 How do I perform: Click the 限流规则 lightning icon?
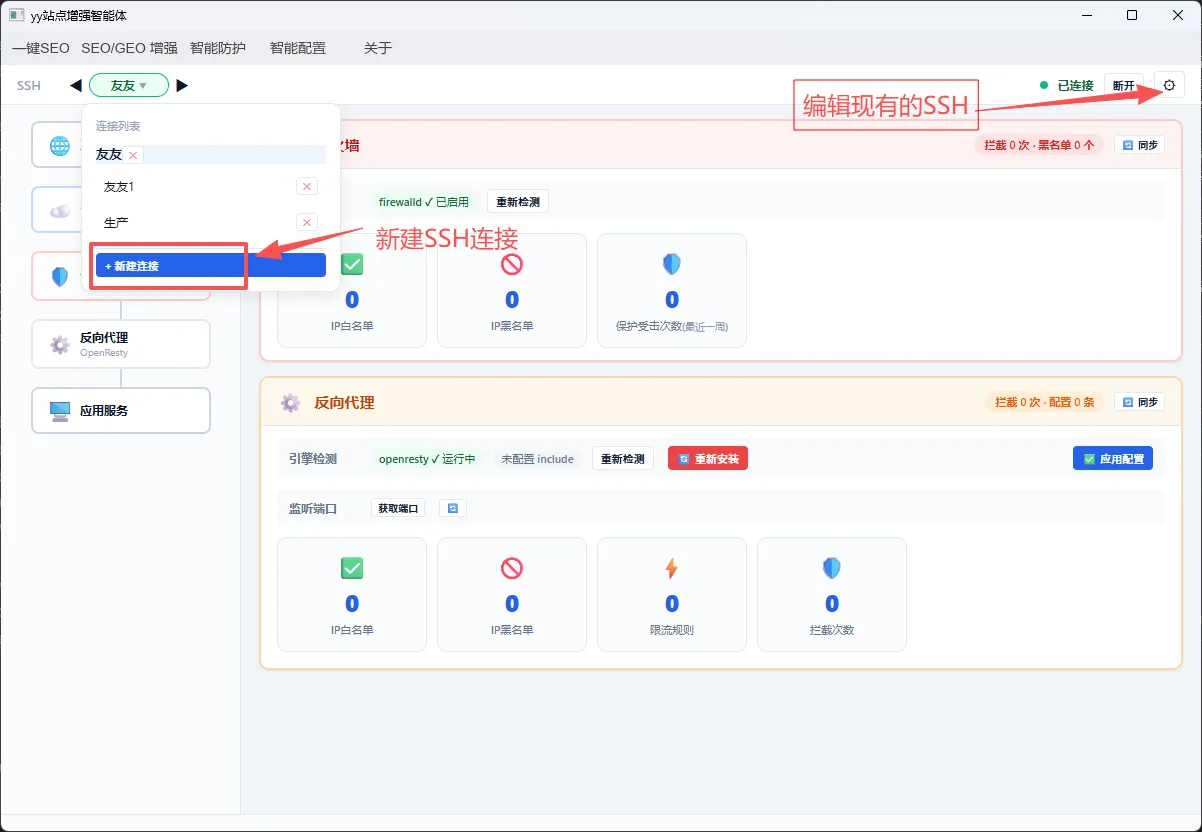click(672, 568)
